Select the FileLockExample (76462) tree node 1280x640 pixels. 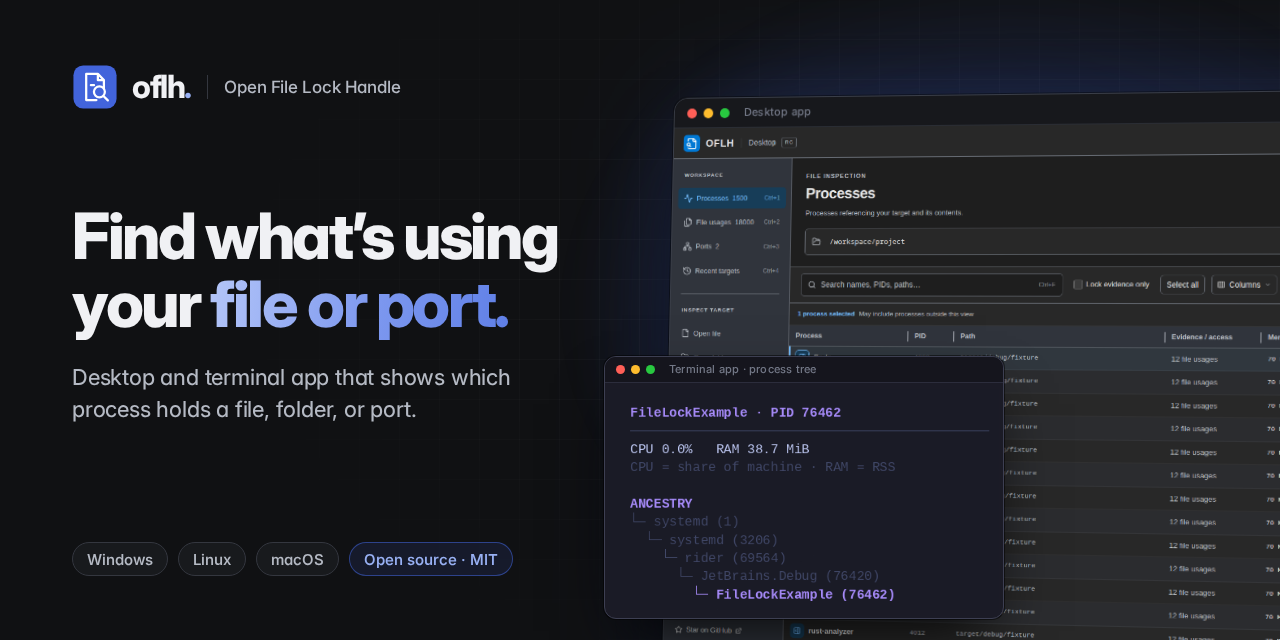(x=805, y=594)
